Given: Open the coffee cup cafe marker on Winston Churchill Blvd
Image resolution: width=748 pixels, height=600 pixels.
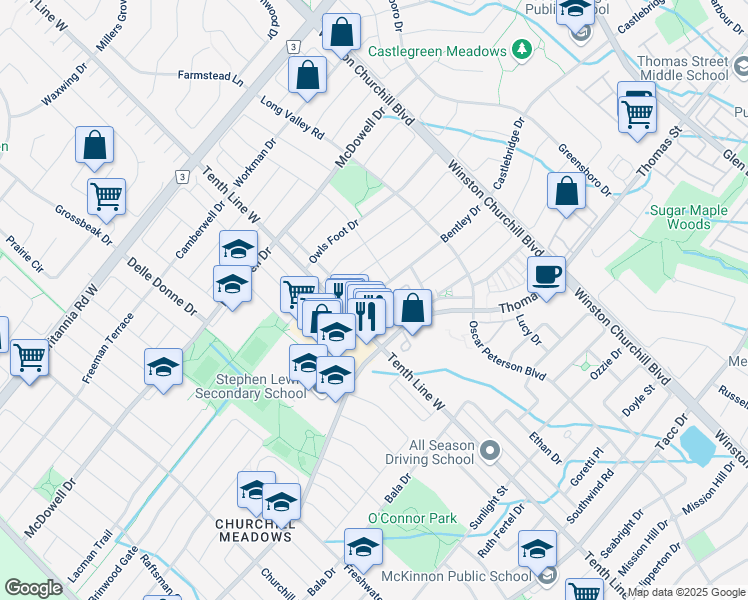Looking at the screenshot, I should pyautogui.click(x=547, y=277).
